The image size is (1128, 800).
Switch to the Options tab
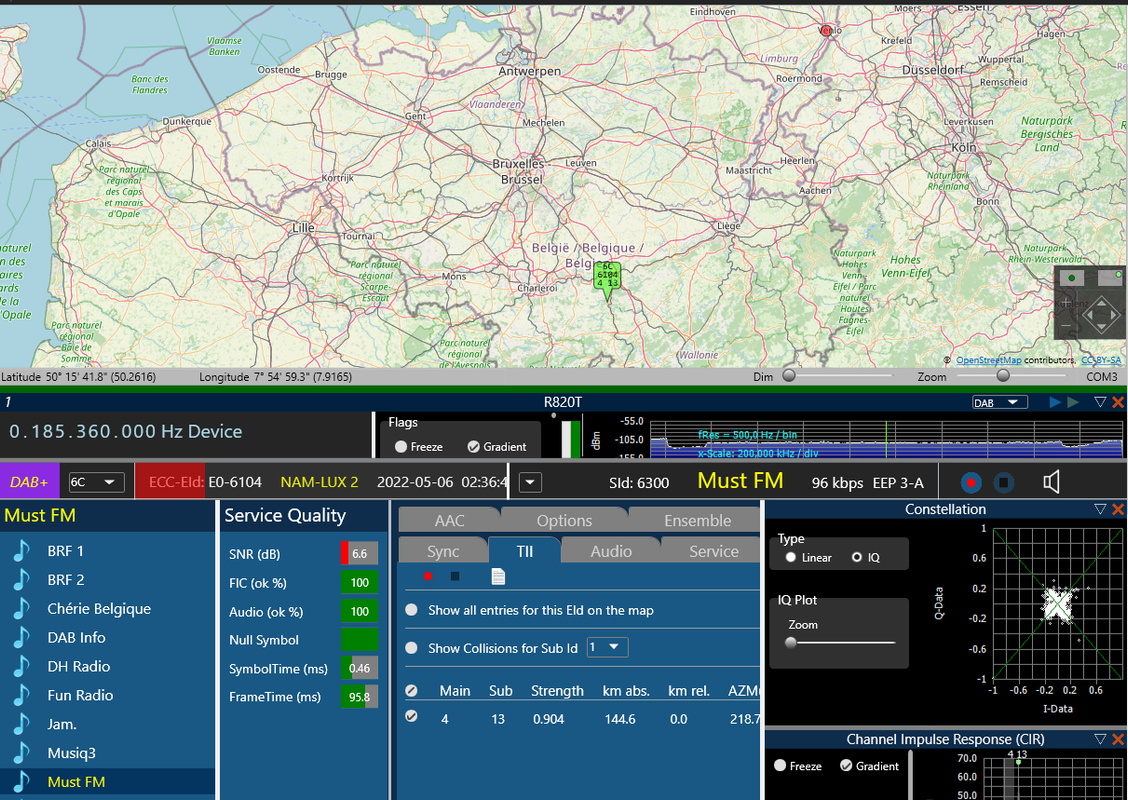pos(564,521)
